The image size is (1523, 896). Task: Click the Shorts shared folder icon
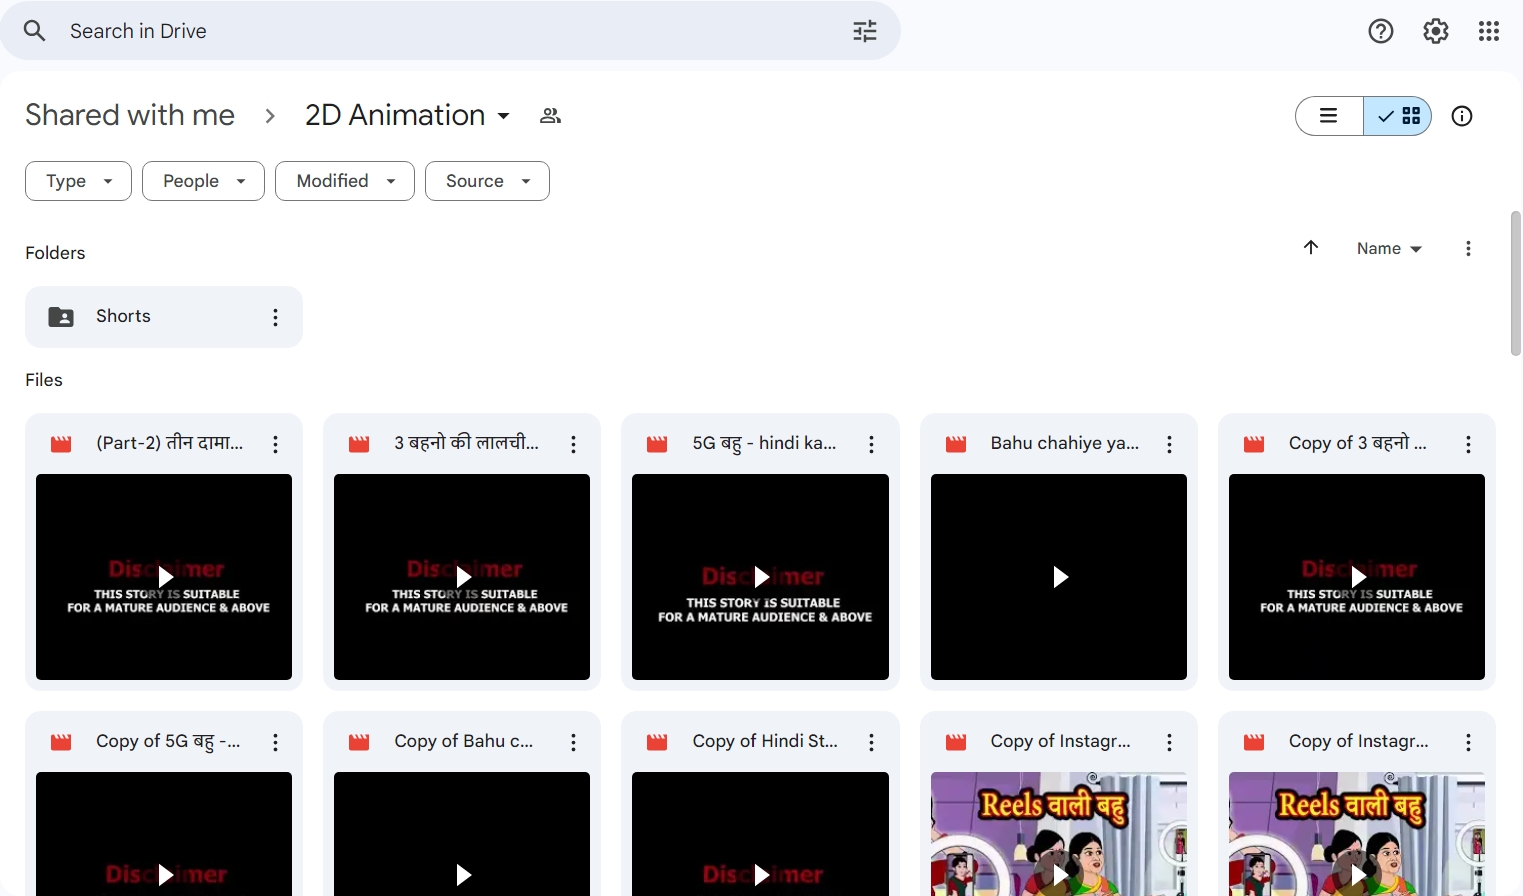[61, 317]
